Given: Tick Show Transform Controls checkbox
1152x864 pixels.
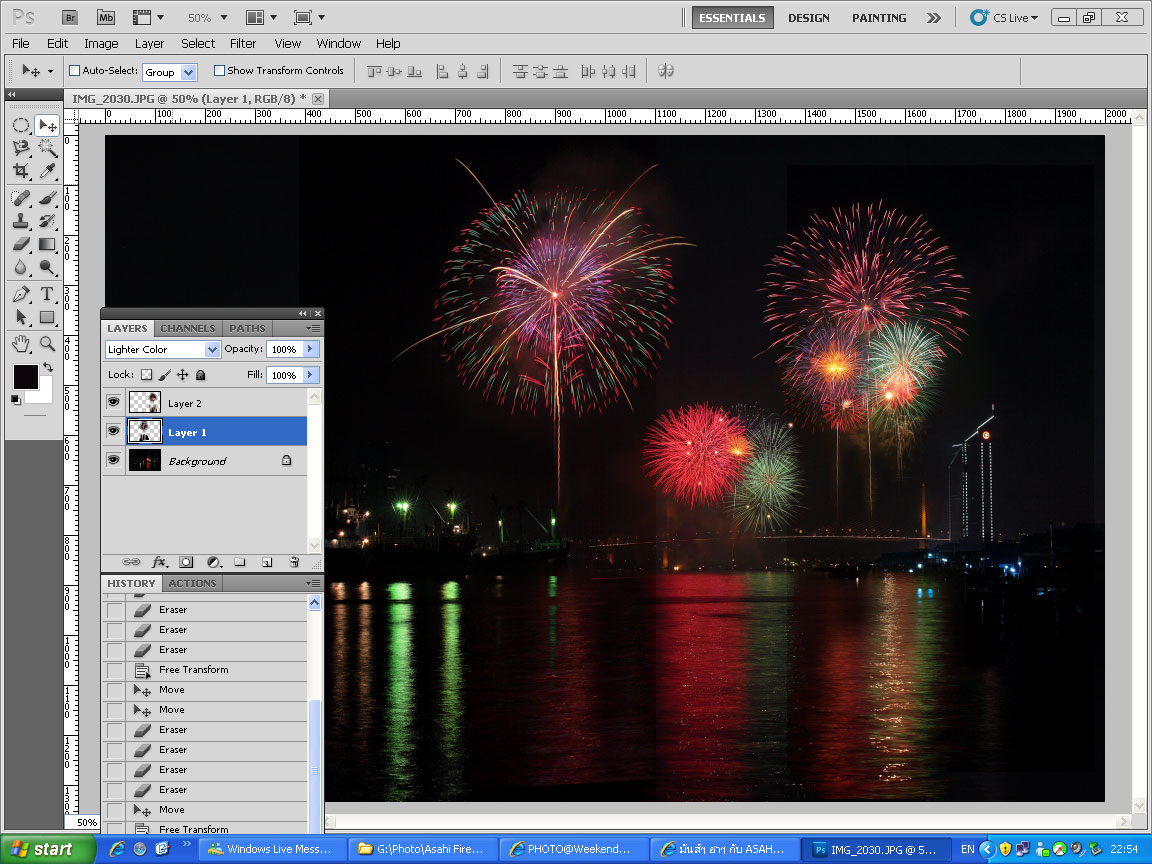Looking at the screenshot, I should click(x=219, y=71).
